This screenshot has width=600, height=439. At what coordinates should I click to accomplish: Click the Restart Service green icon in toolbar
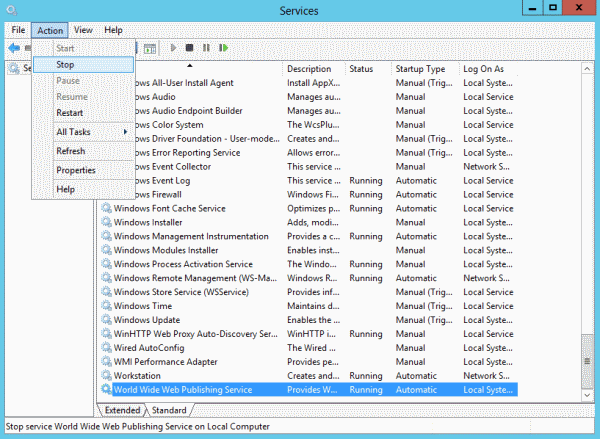pos(223,48)
